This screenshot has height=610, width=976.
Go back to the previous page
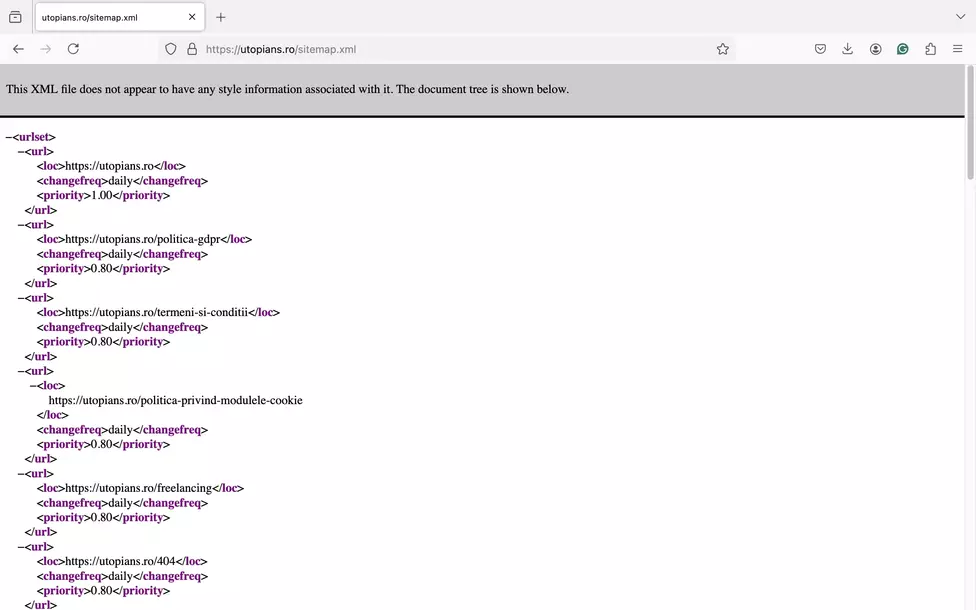coord(18,49)
